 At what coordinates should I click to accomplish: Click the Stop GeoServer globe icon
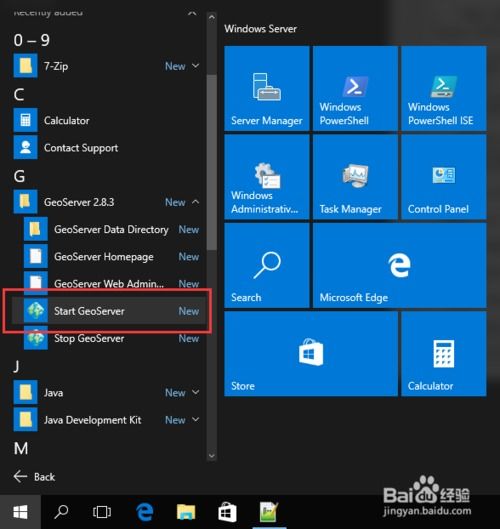36,338
